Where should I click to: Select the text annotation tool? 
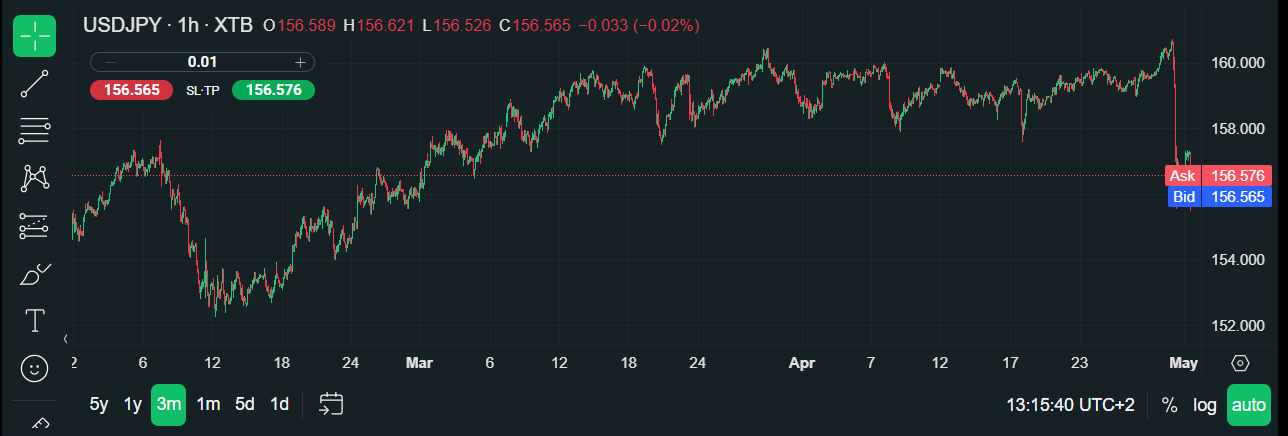coord(35,320)
